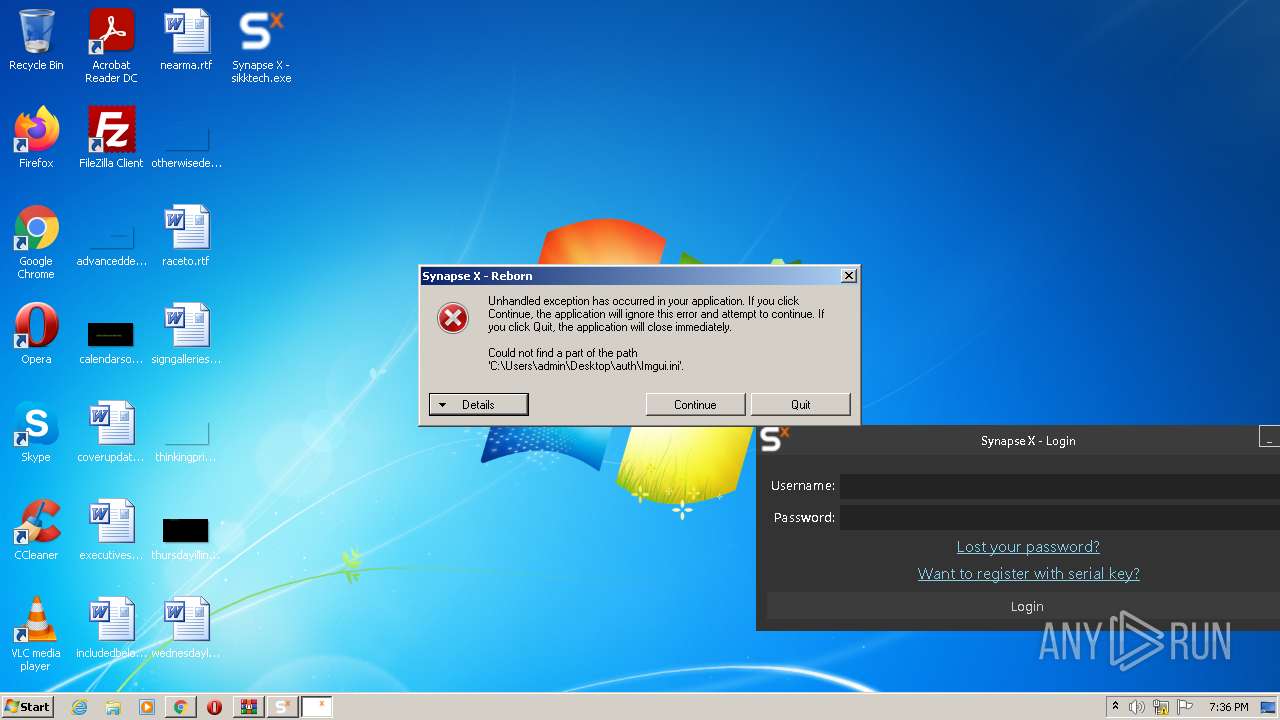Select the signgalleries... document icon
Screen dimensions: 1280x720
click(x=186, y=334)
